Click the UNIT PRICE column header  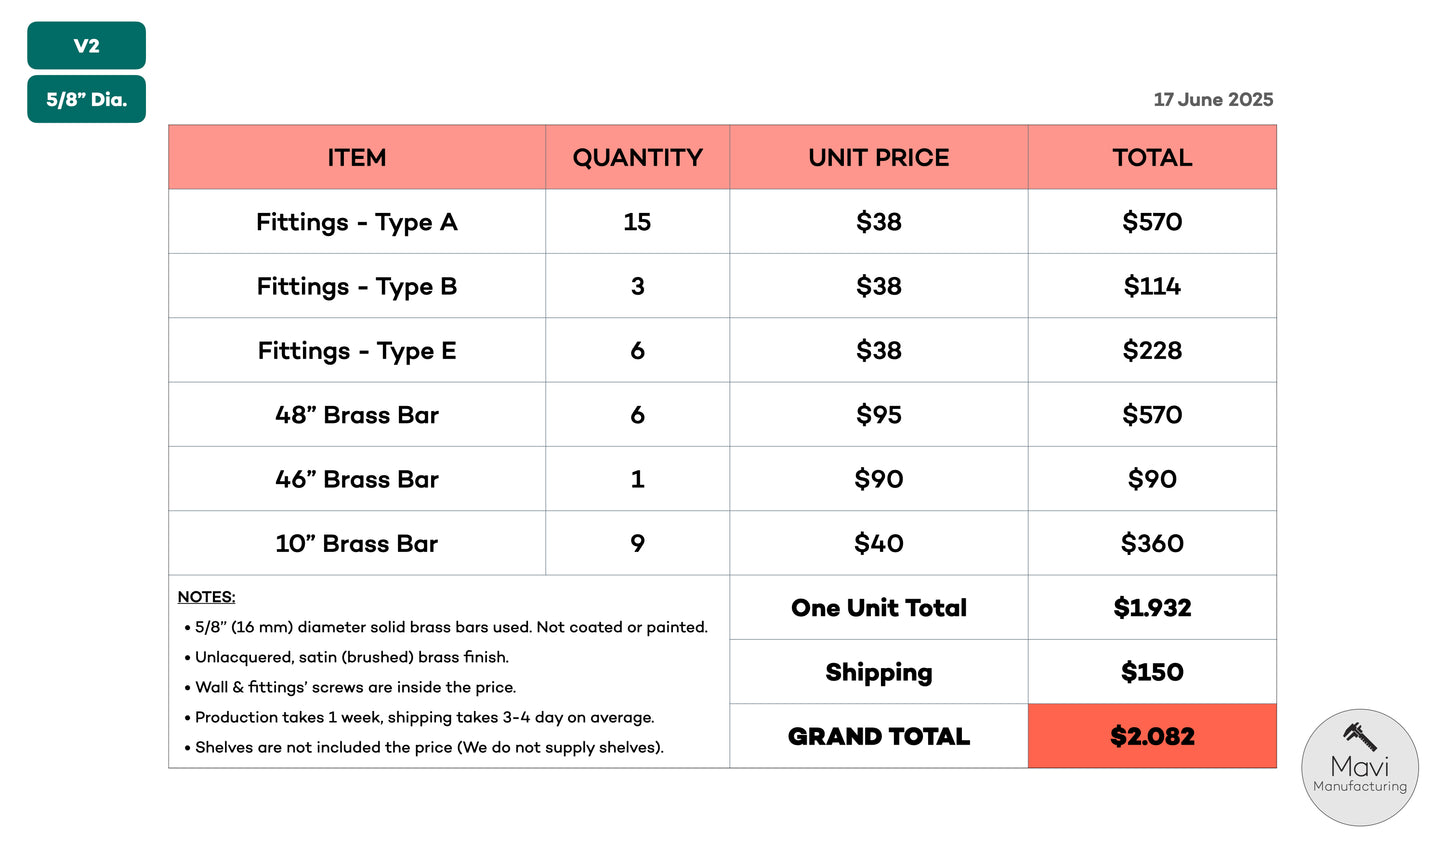(x=879, y=158)
